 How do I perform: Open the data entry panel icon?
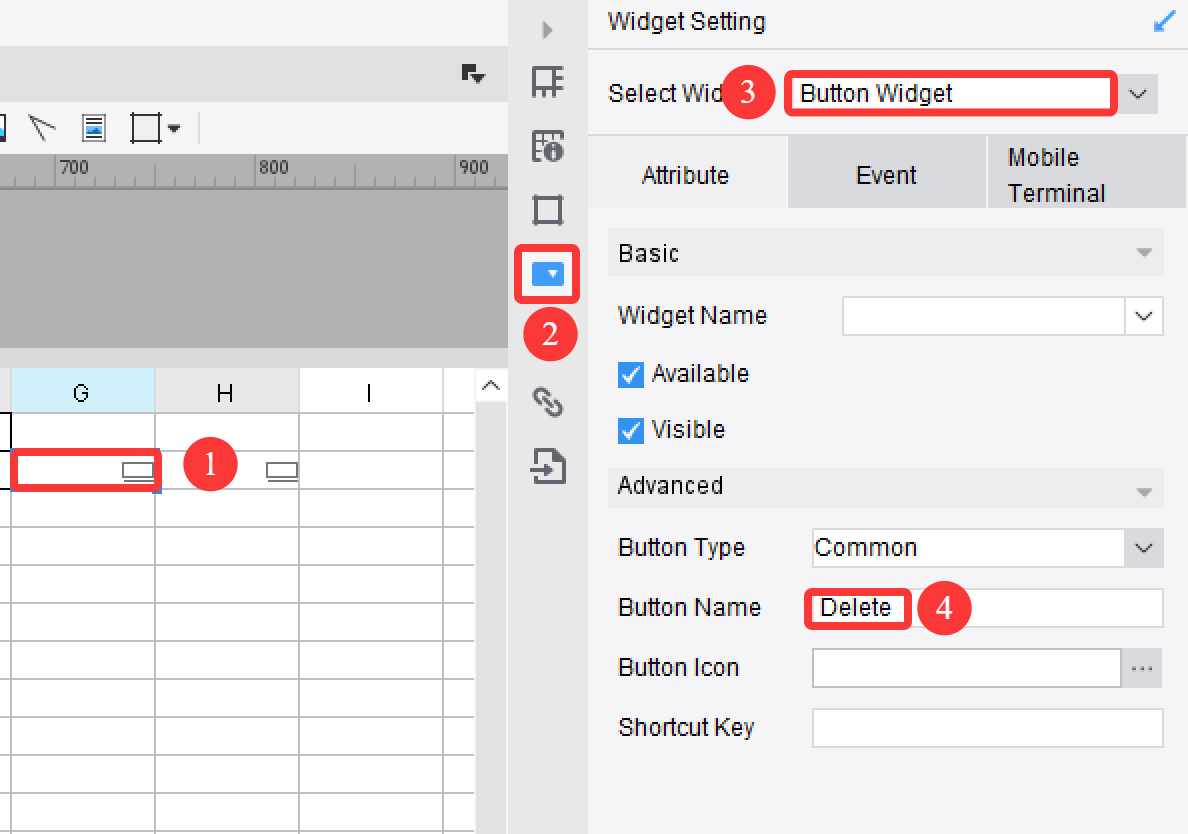547,467
